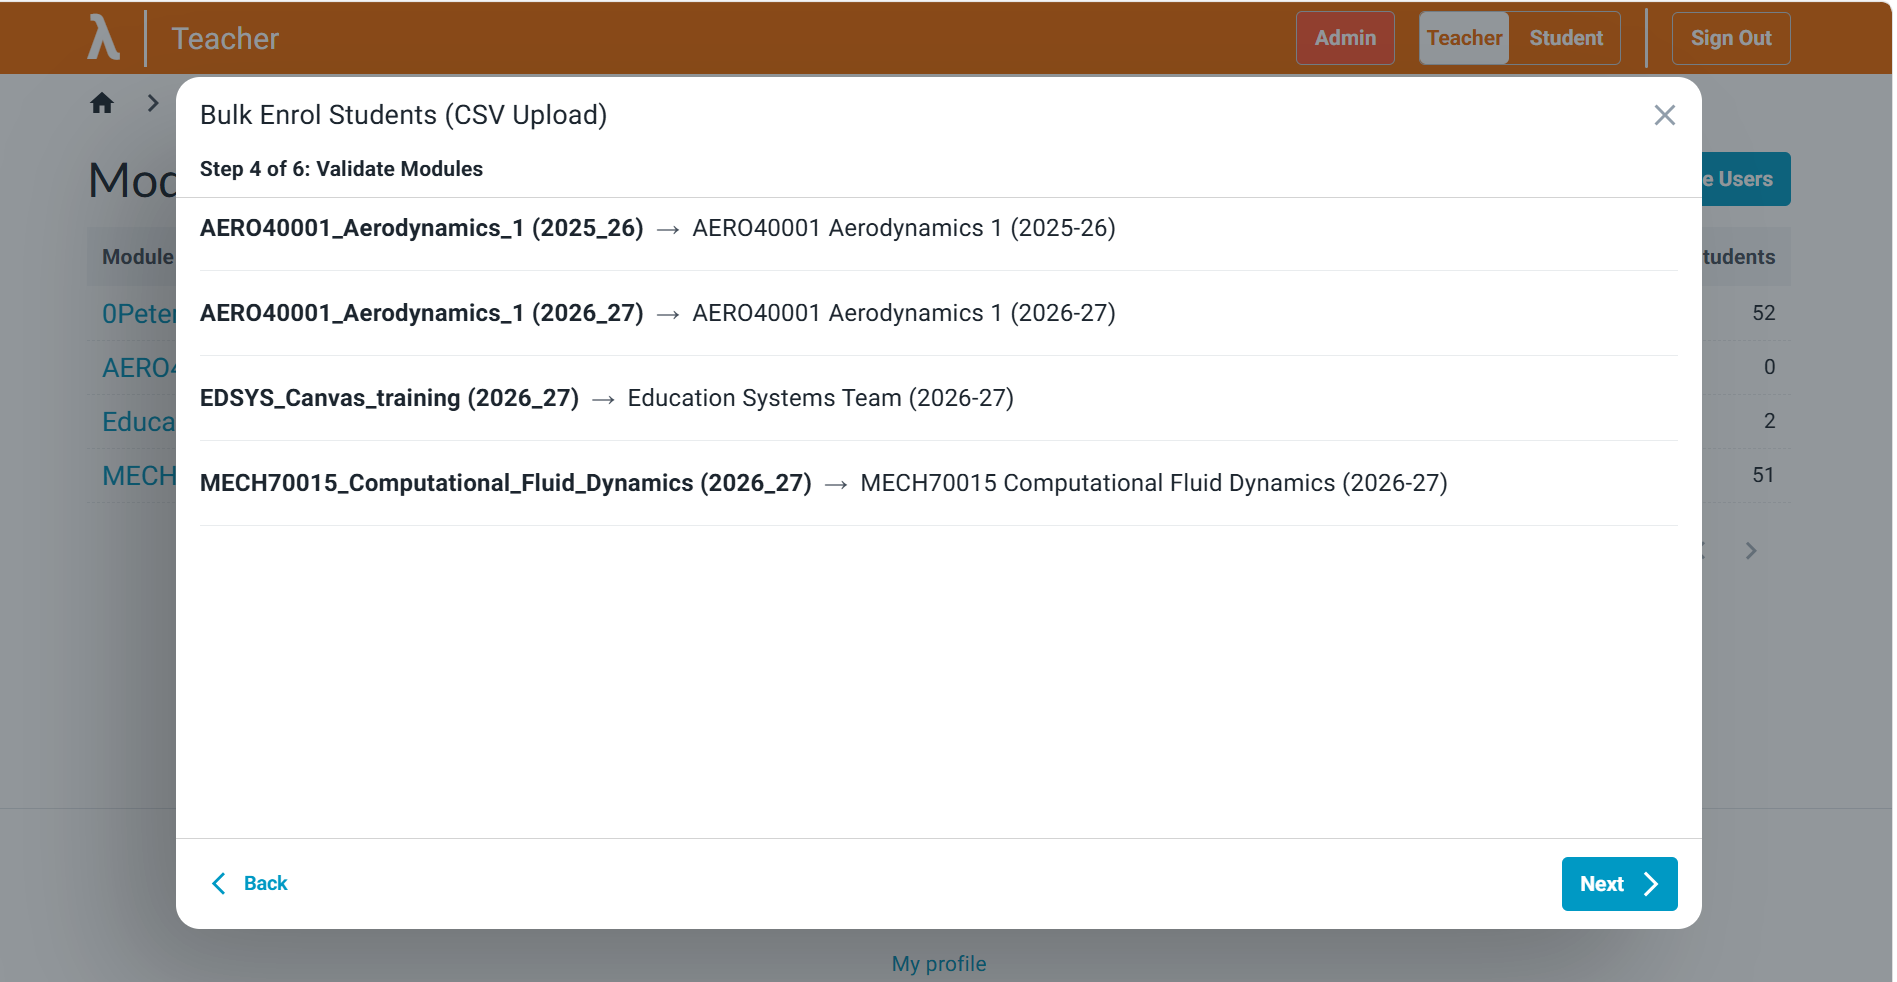Open the MECH module link in table
Image resolution: width=1897 pixels, height=982 pixels.
(x=139, y=476)
